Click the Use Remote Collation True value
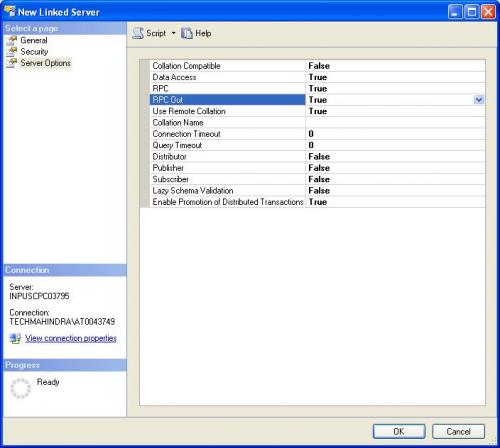This screenshot has width=500, height=448. 318,111
